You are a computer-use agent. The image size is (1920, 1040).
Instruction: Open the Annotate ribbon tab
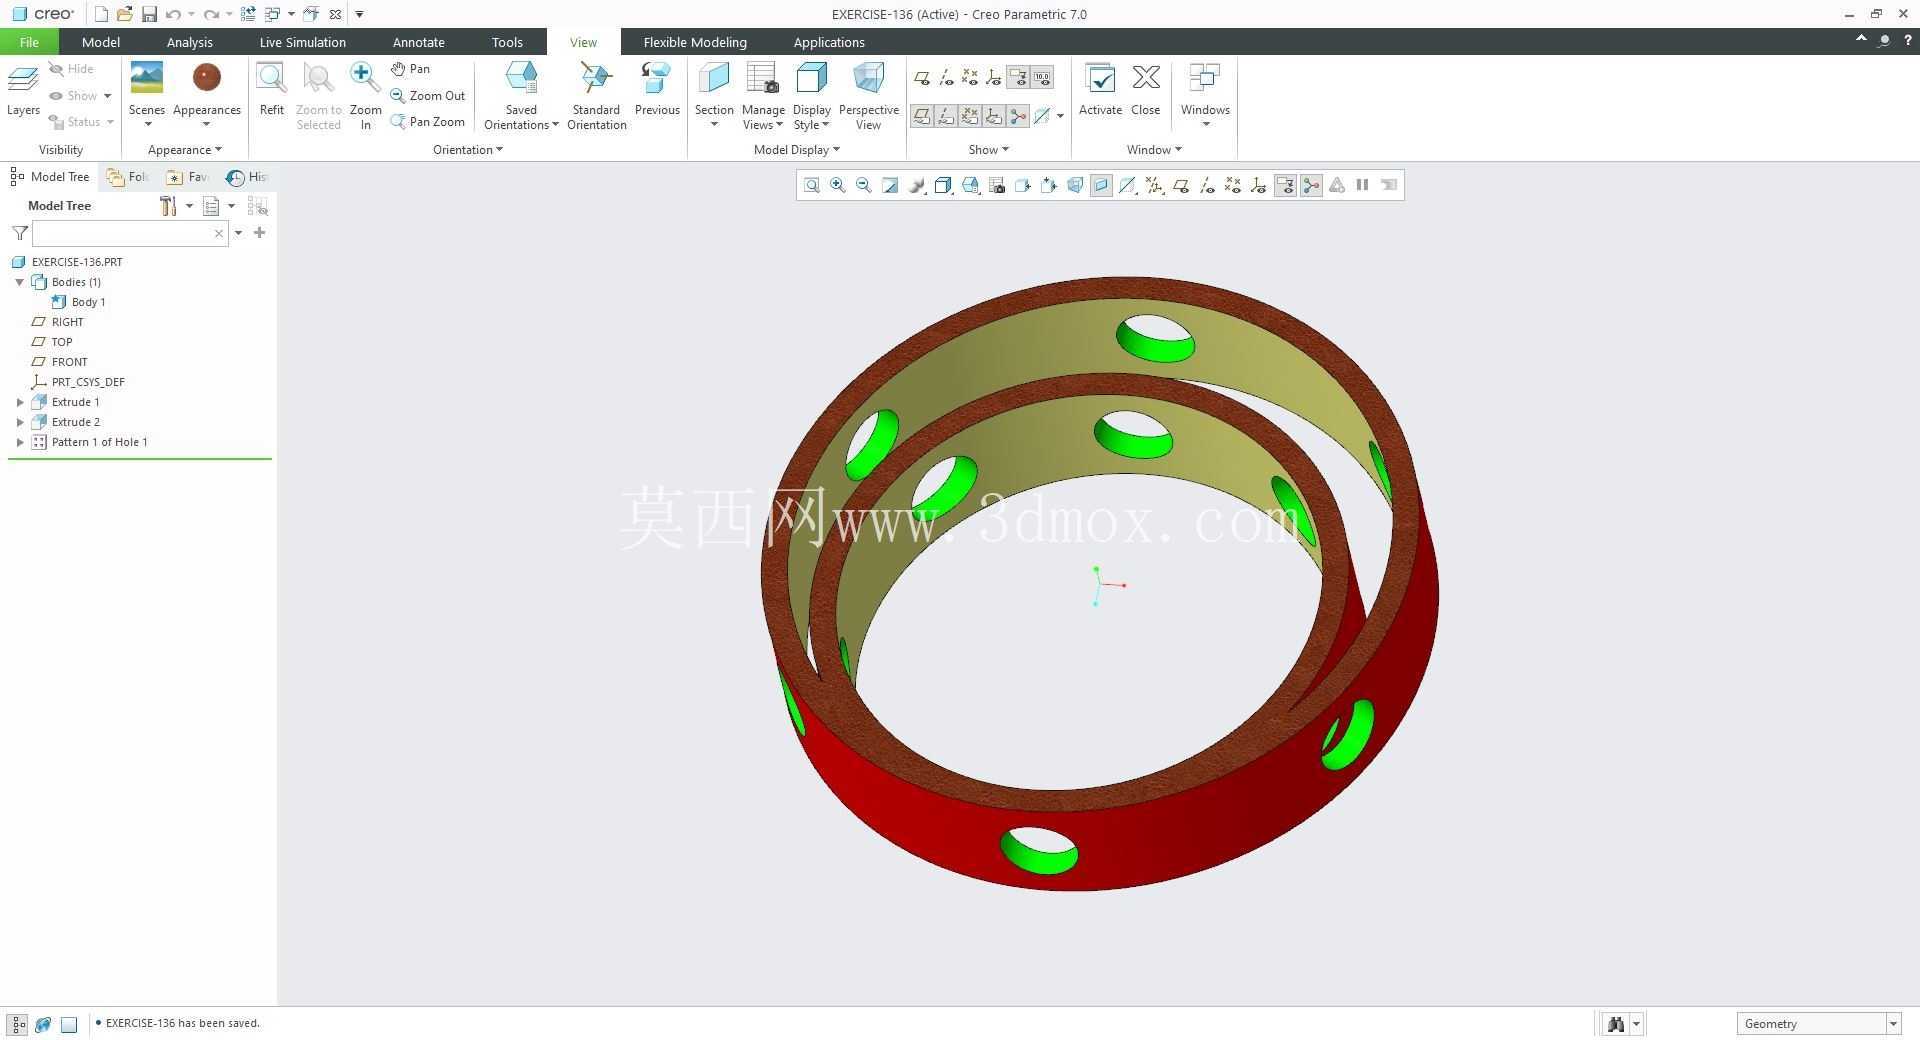pyautogui.click(x=418, y=42)
